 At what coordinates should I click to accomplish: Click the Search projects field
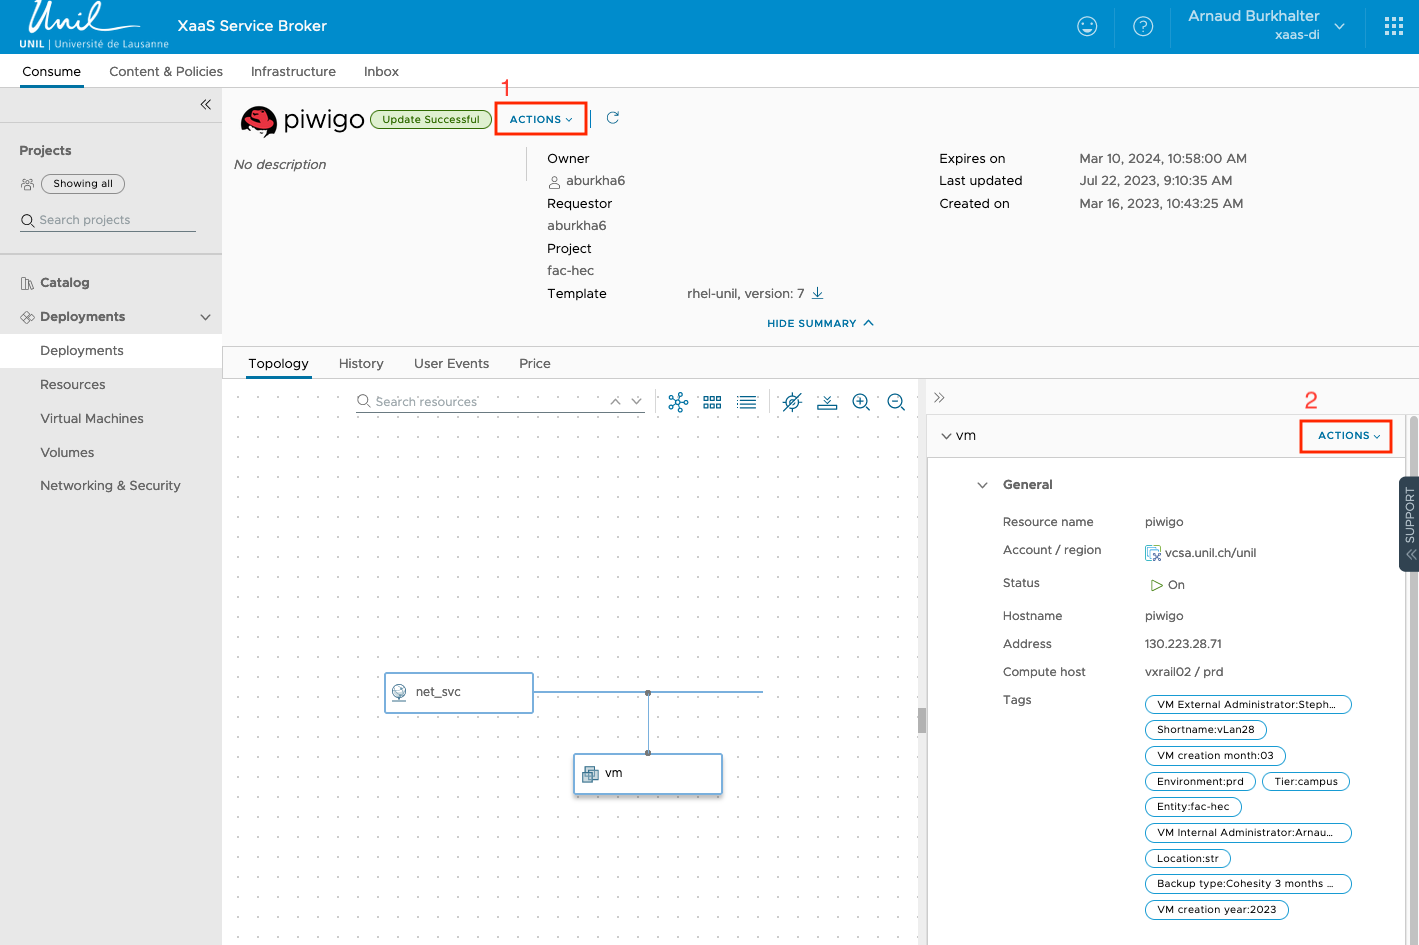pos(108,220)
